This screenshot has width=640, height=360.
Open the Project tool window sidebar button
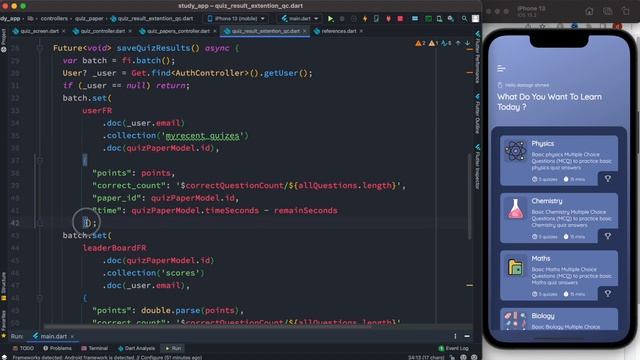(4, 40)
